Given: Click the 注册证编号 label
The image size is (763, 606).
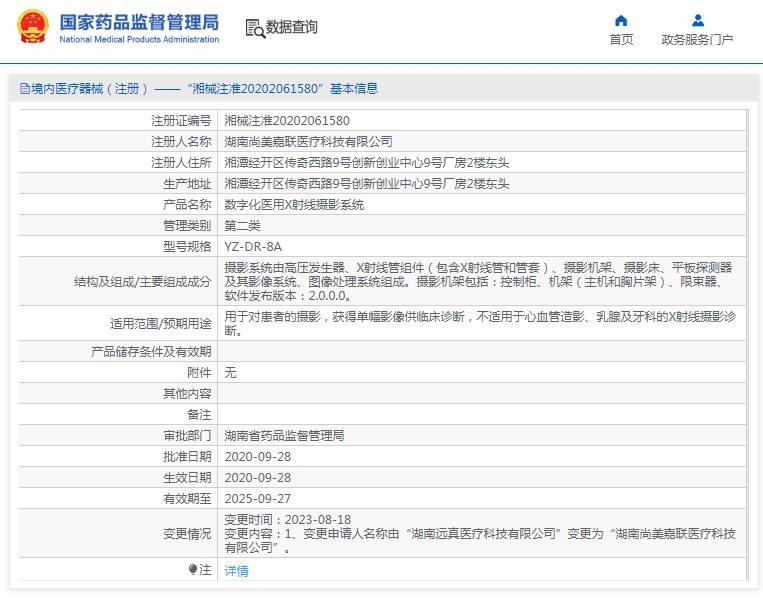Looking at the screenshot, I should pos(181,121).
